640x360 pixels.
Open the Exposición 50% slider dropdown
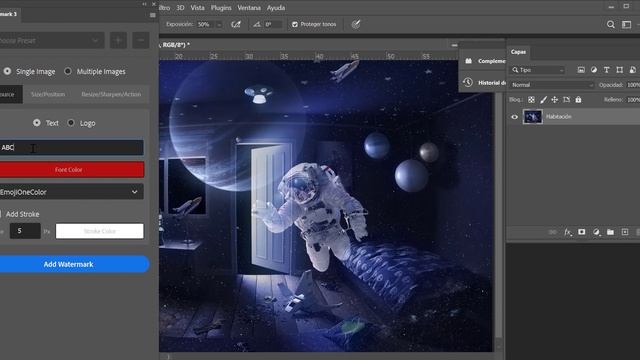(219, 24)
